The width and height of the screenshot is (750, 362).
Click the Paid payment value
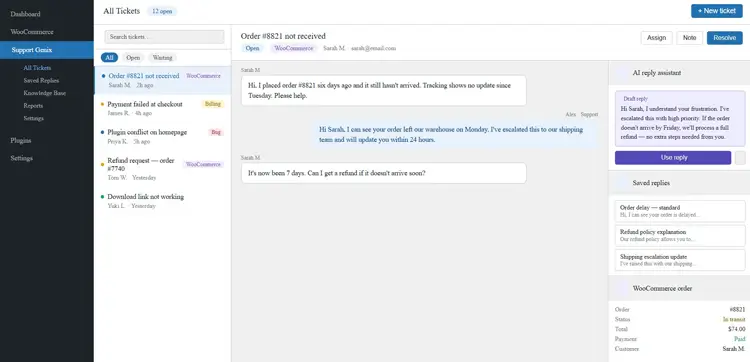740,339
